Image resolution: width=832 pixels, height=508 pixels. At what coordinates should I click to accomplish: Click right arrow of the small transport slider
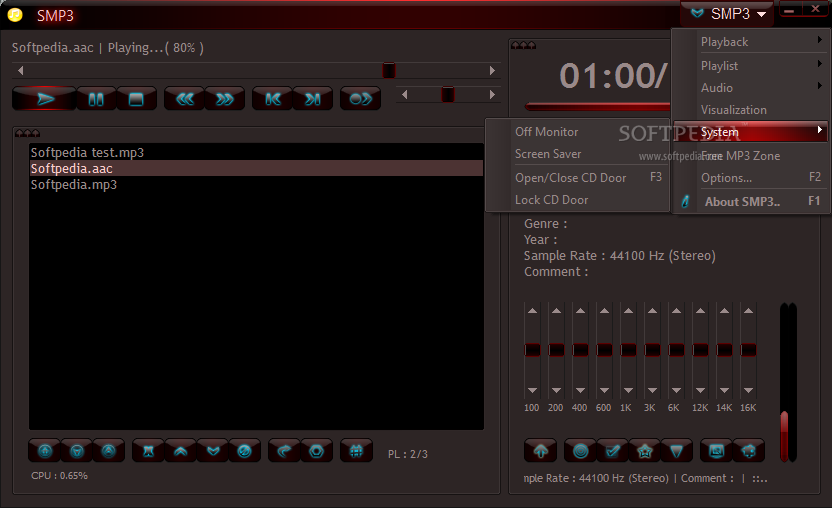(492, 94)
